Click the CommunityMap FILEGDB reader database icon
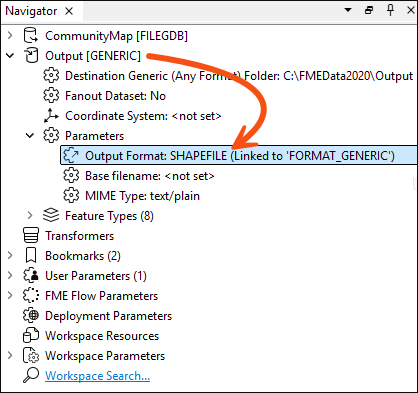The height and width of the screenshot is (393, 418). coord(31,36)
